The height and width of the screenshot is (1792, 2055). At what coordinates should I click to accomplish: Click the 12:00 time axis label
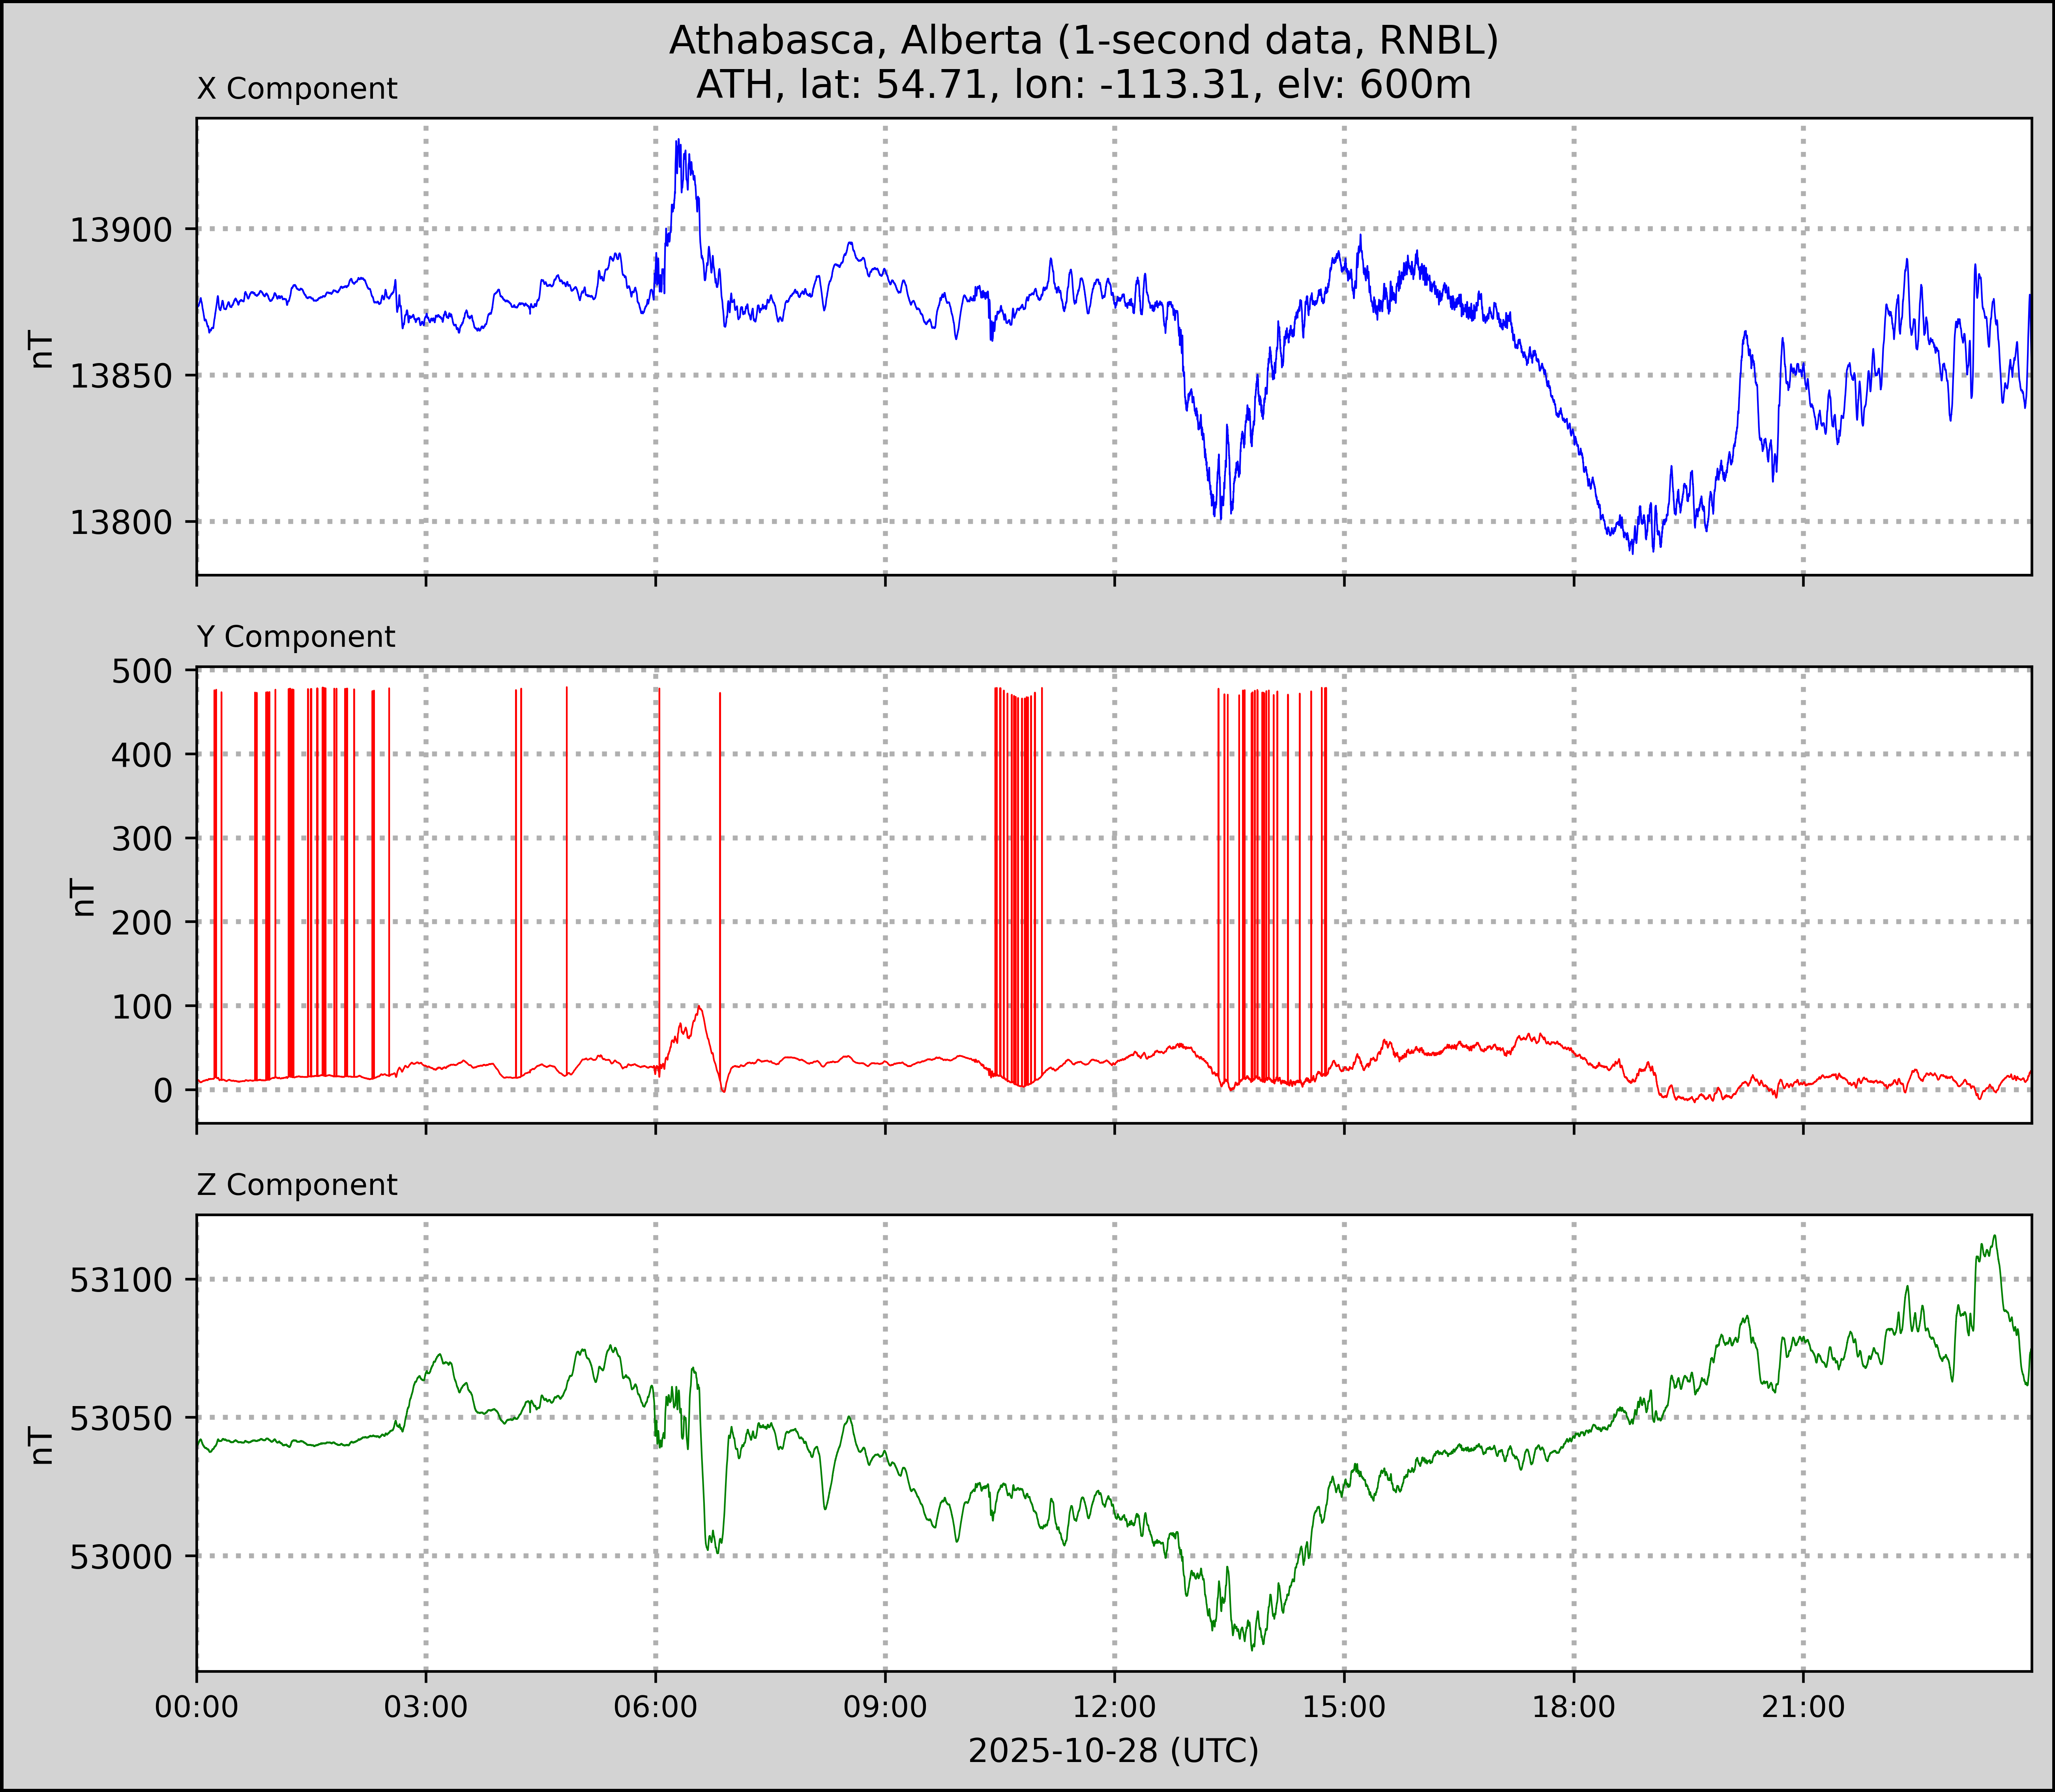click(x=1115, y=1707)
